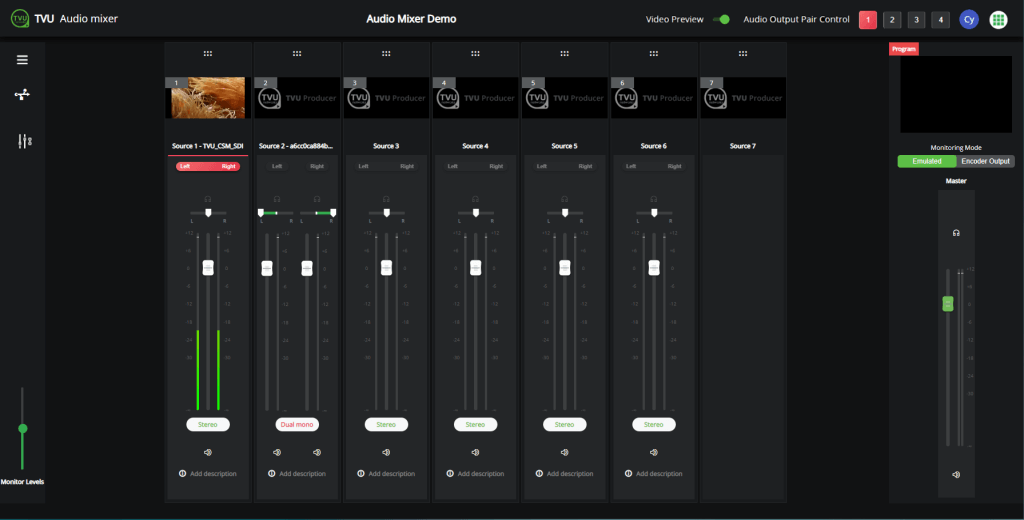Image resolution: width=1024 pixels, height=520 pixels.
Task: Click the headphones icon on Source 1
Action: click(208, 199)
